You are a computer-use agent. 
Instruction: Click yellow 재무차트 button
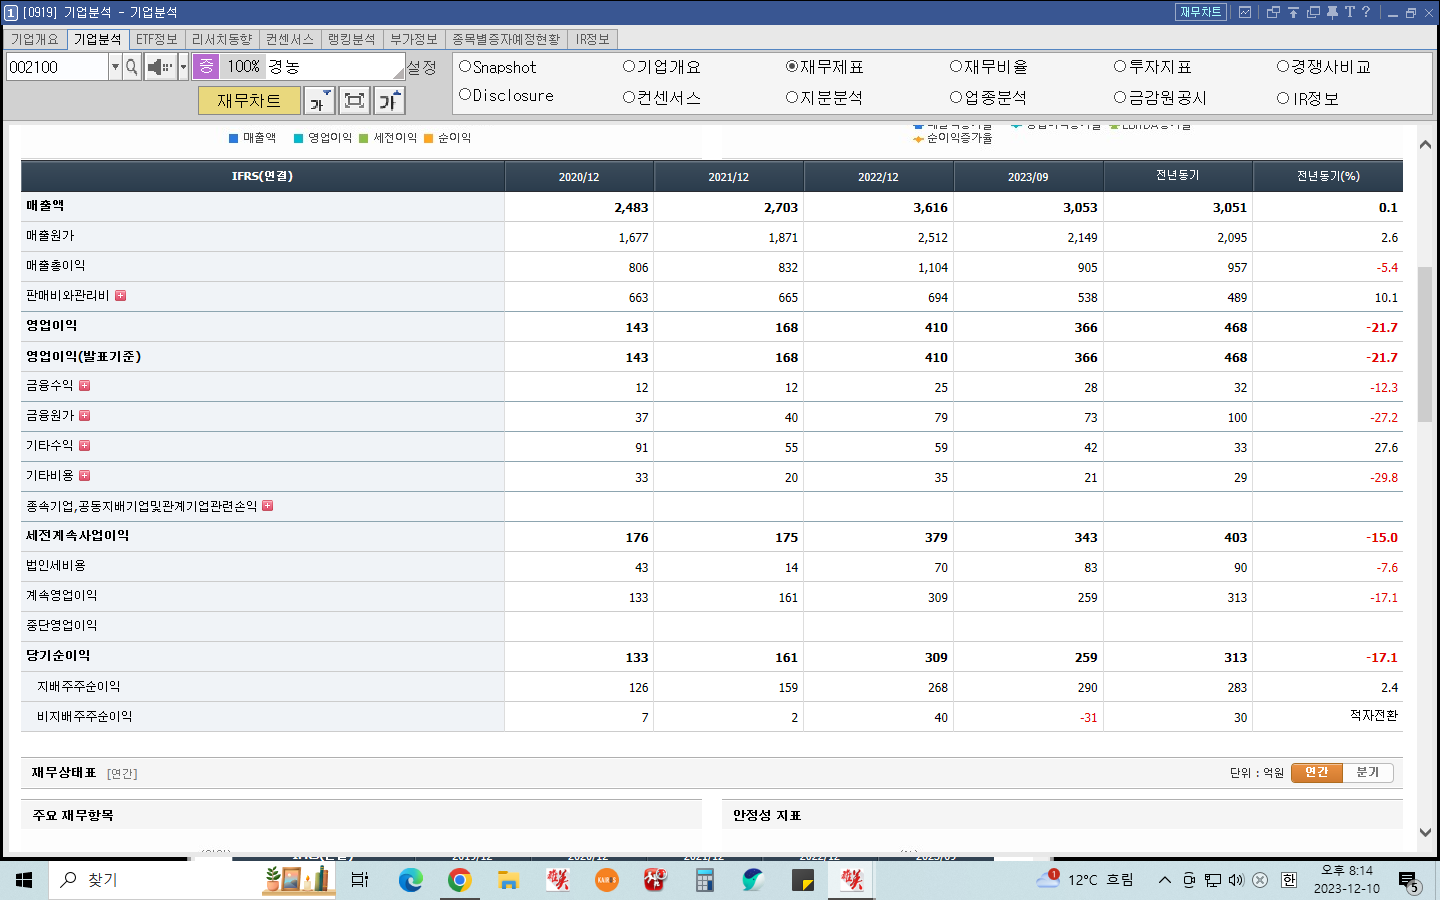click(x=249, y=101)
